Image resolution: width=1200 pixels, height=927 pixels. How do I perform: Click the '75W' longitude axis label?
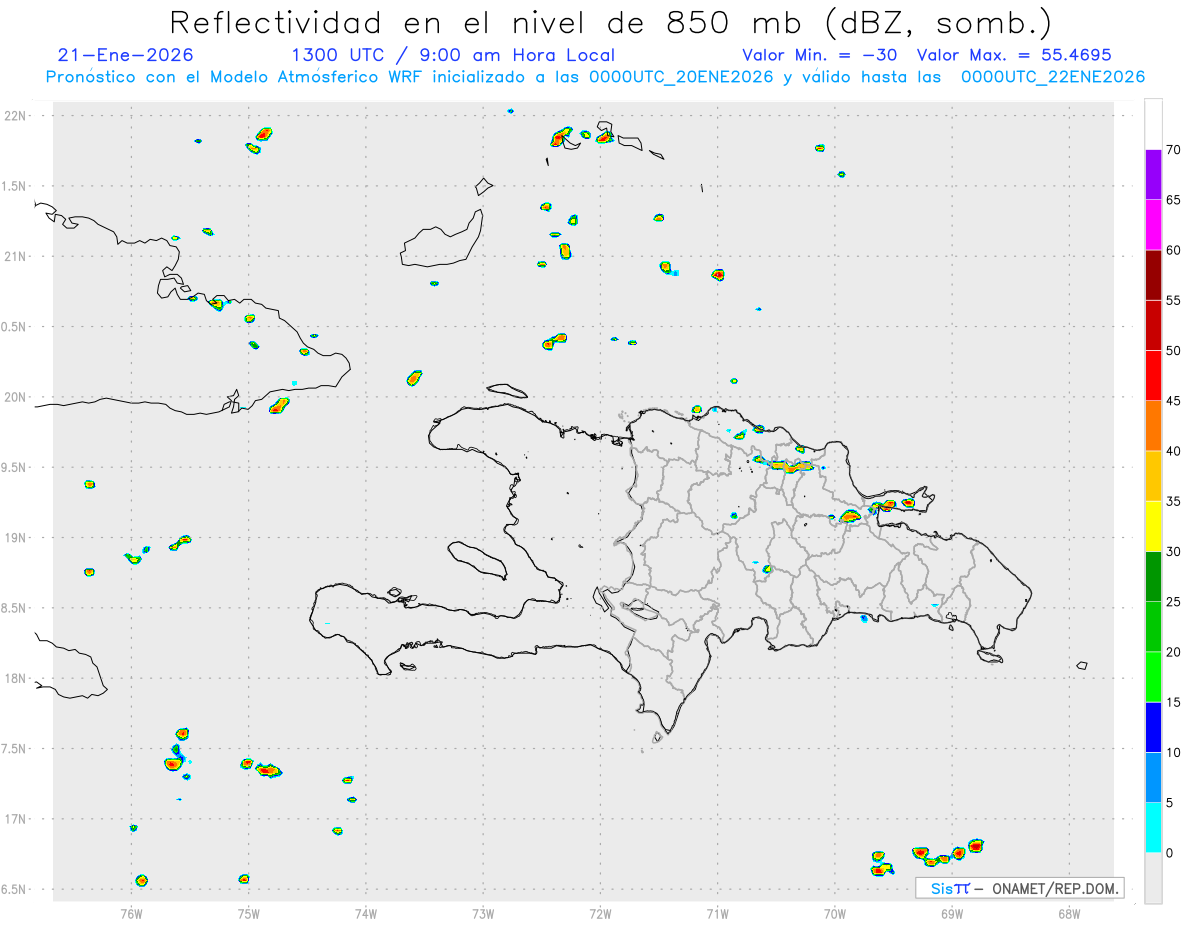(x=248, y=913)
